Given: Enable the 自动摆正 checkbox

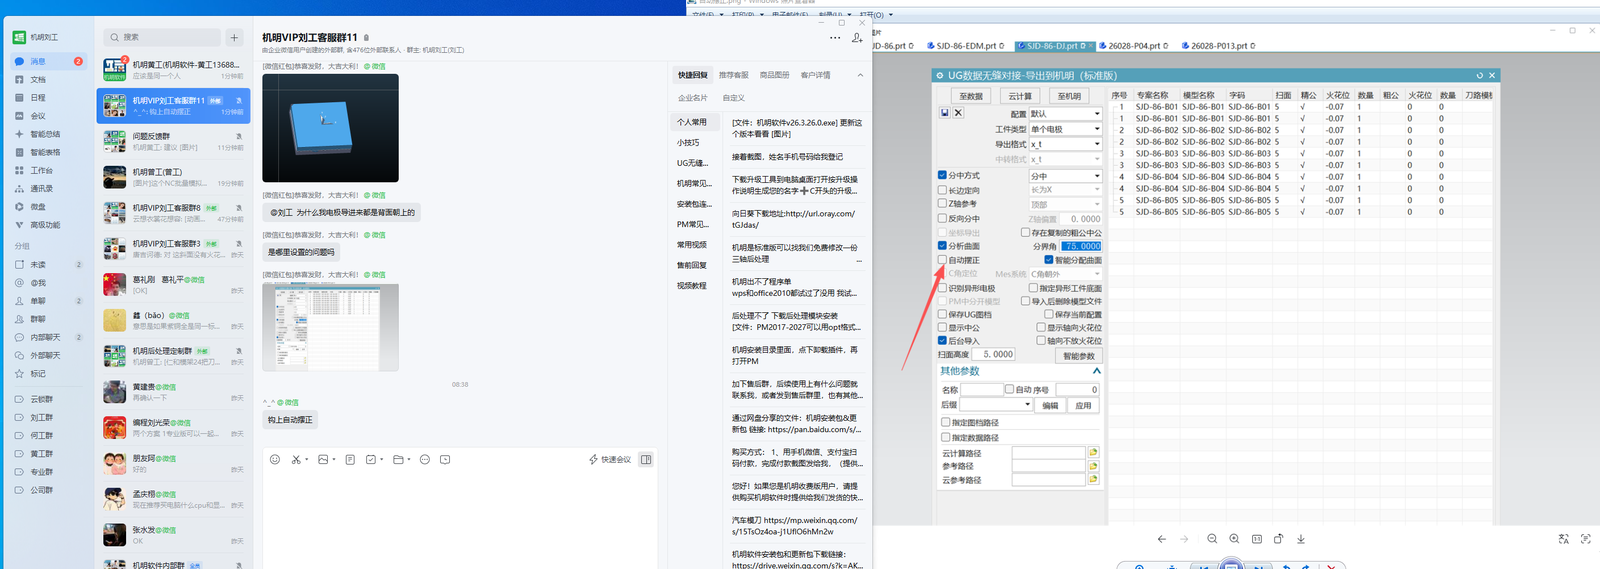Looking at the screenshot, I should (x=942, y=260).
